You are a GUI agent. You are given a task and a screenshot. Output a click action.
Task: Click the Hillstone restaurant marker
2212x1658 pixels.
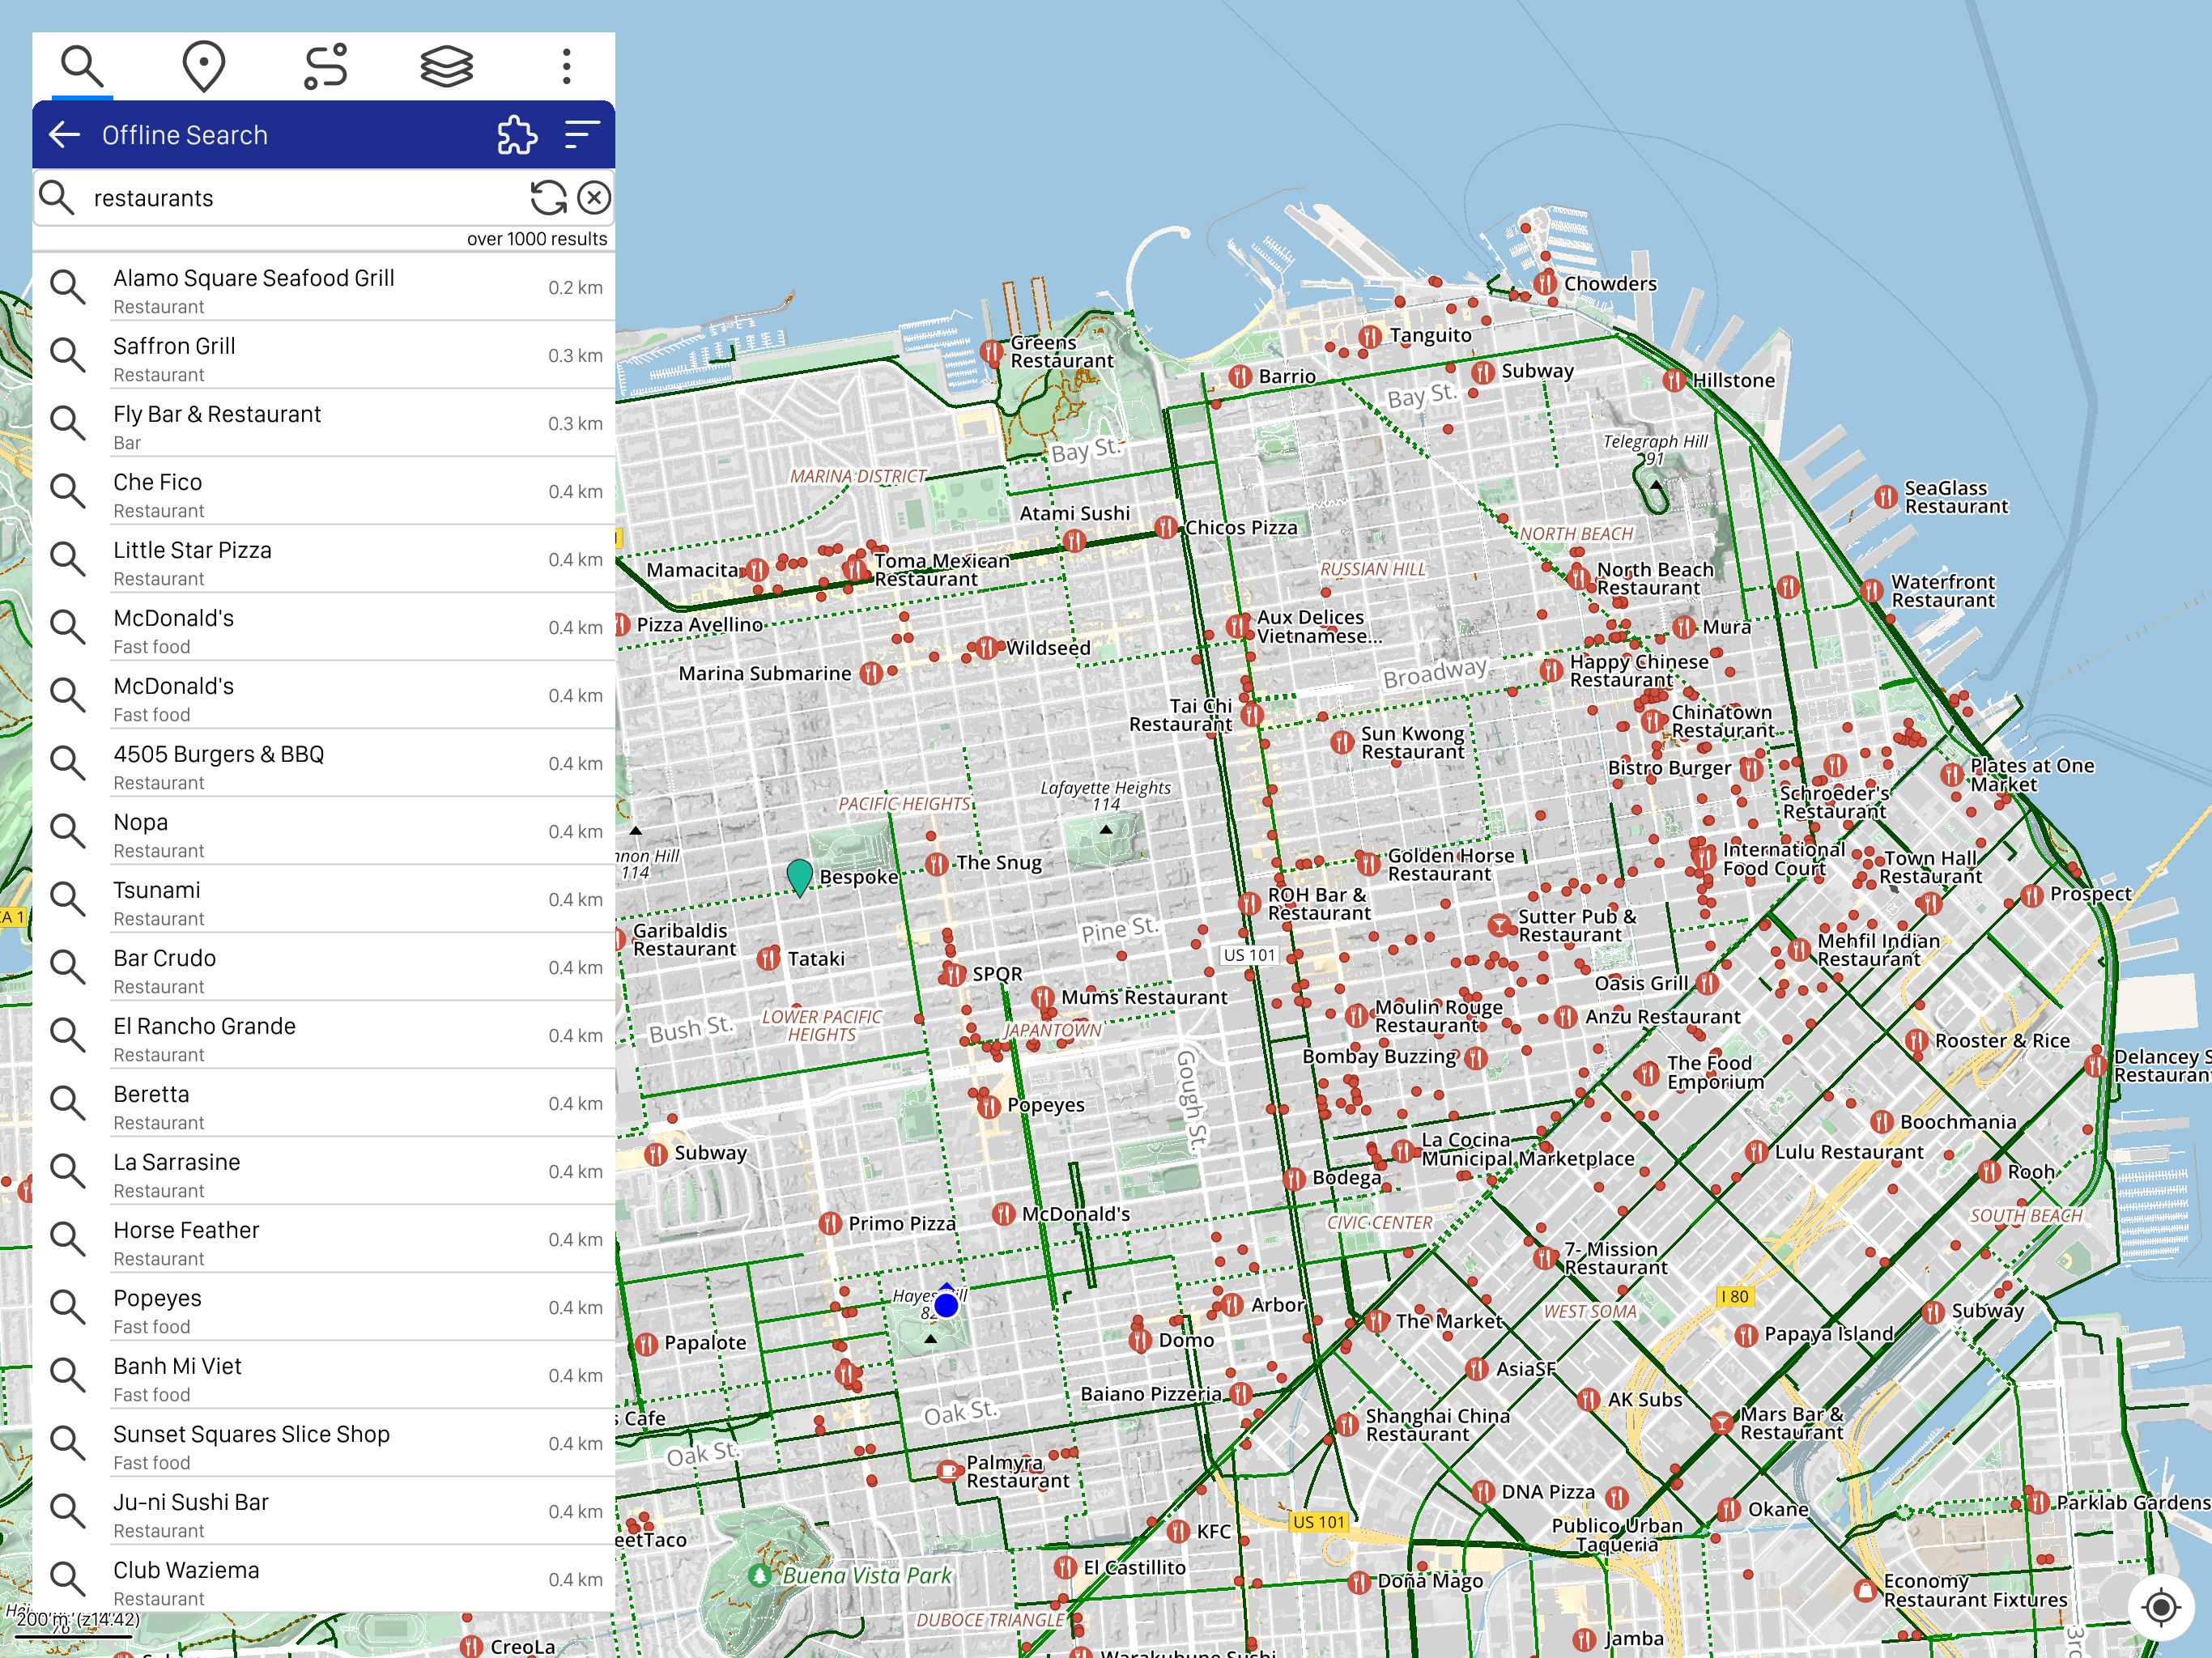tap(1674, 380)
